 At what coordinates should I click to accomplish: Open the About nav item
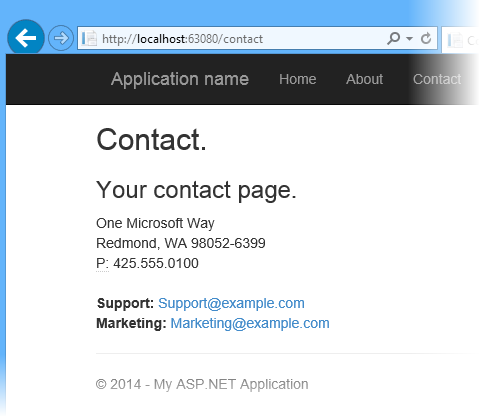tap(364, 79)
